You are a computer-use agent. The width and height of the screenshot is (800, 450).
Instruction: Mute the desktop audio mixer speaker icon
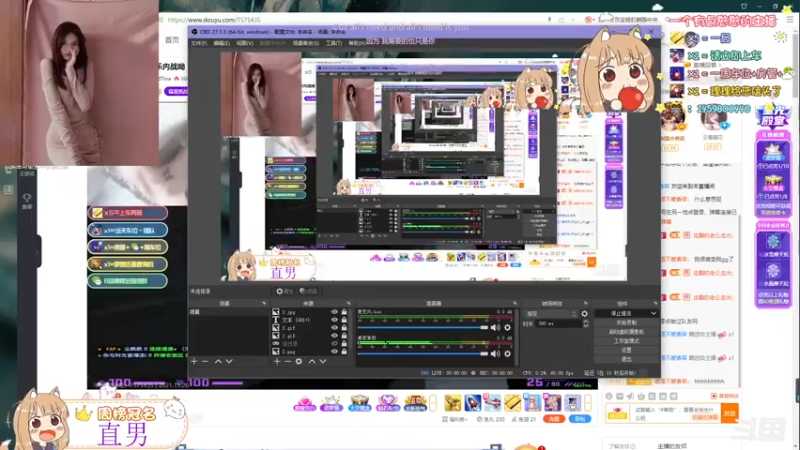point(495,354)
